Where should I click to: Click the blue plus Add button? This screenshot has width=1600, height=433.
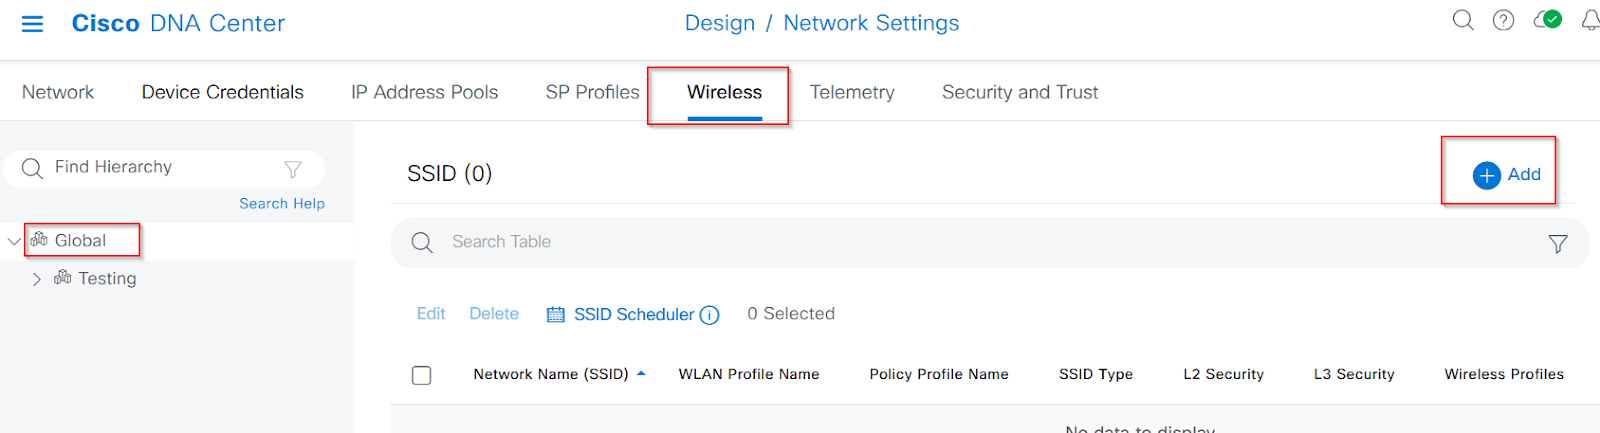(x=1507, y=175)
